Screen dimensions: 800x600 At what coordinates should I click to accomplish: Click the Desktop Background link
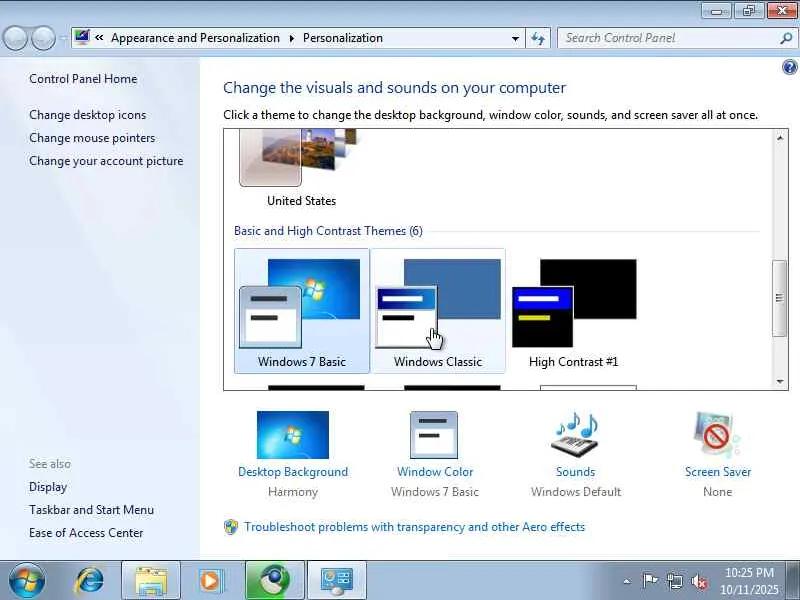[293, 472]
